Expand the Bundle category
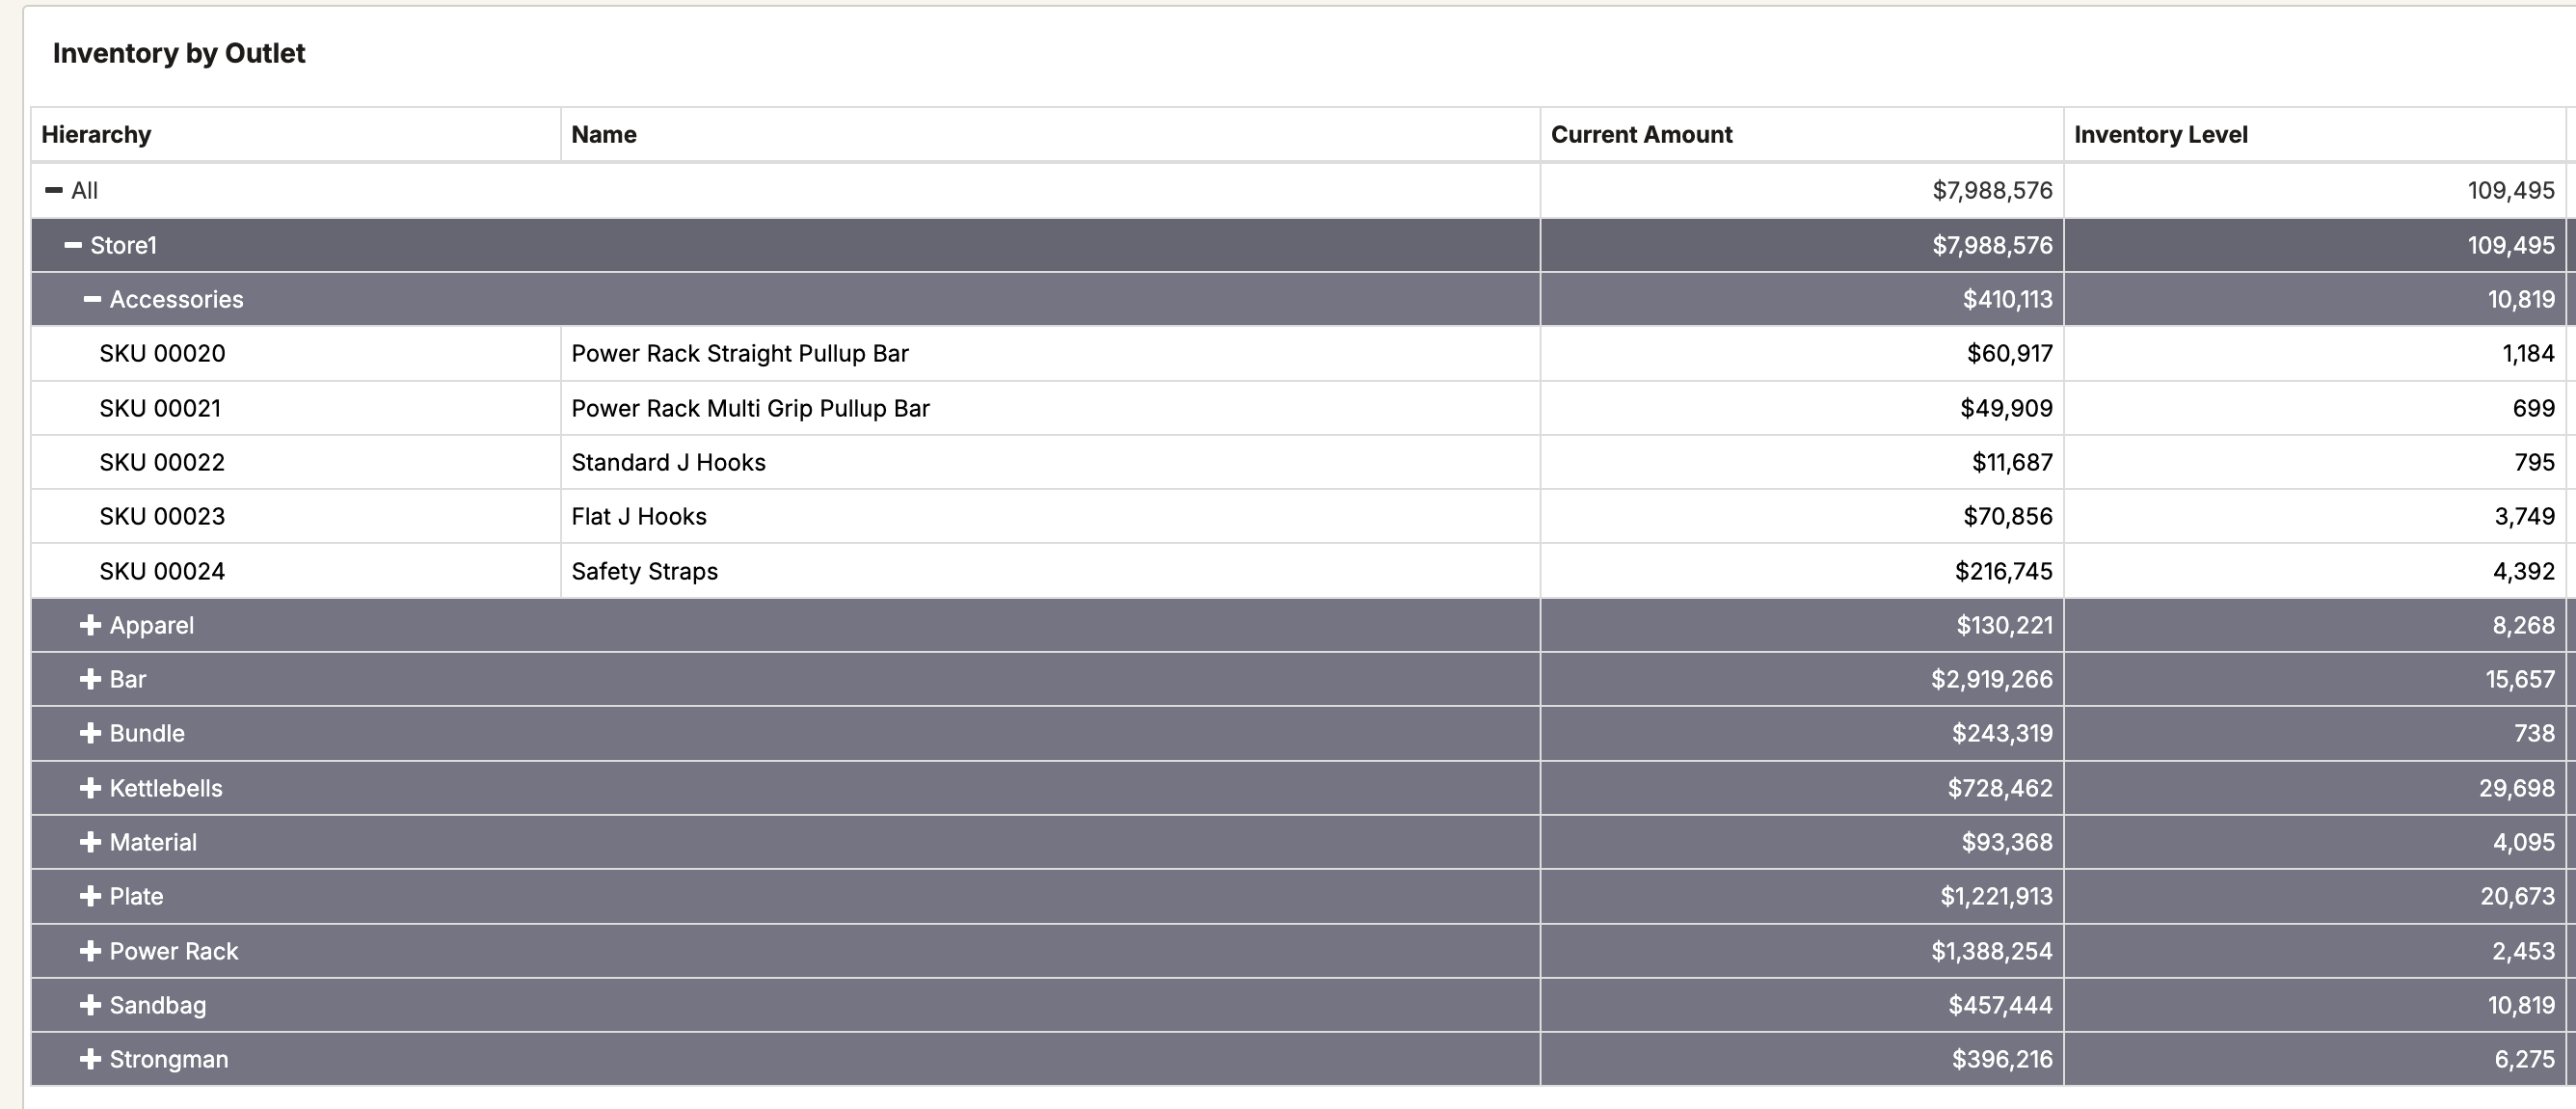This screenshot has width=2576, height=1109. (x=90, y=733)
